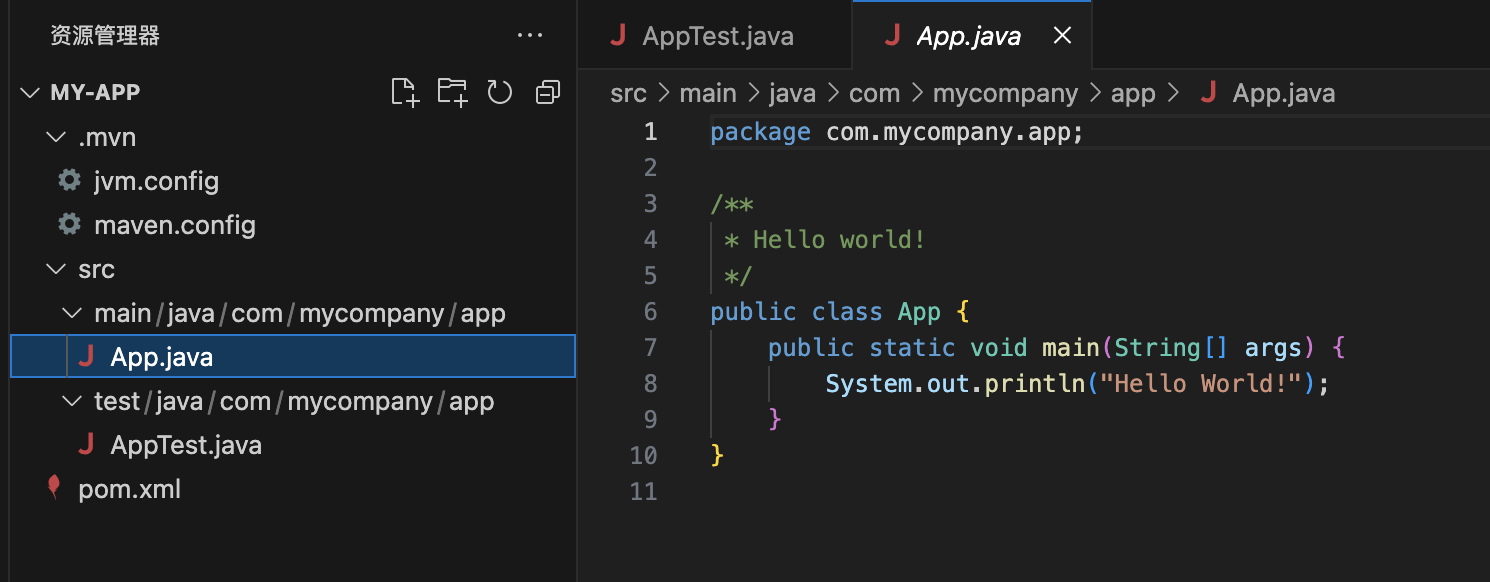This screenshot has width=1490, height=582.
Task: Collapse the MY-APP project root
Action: pos(29,93)
